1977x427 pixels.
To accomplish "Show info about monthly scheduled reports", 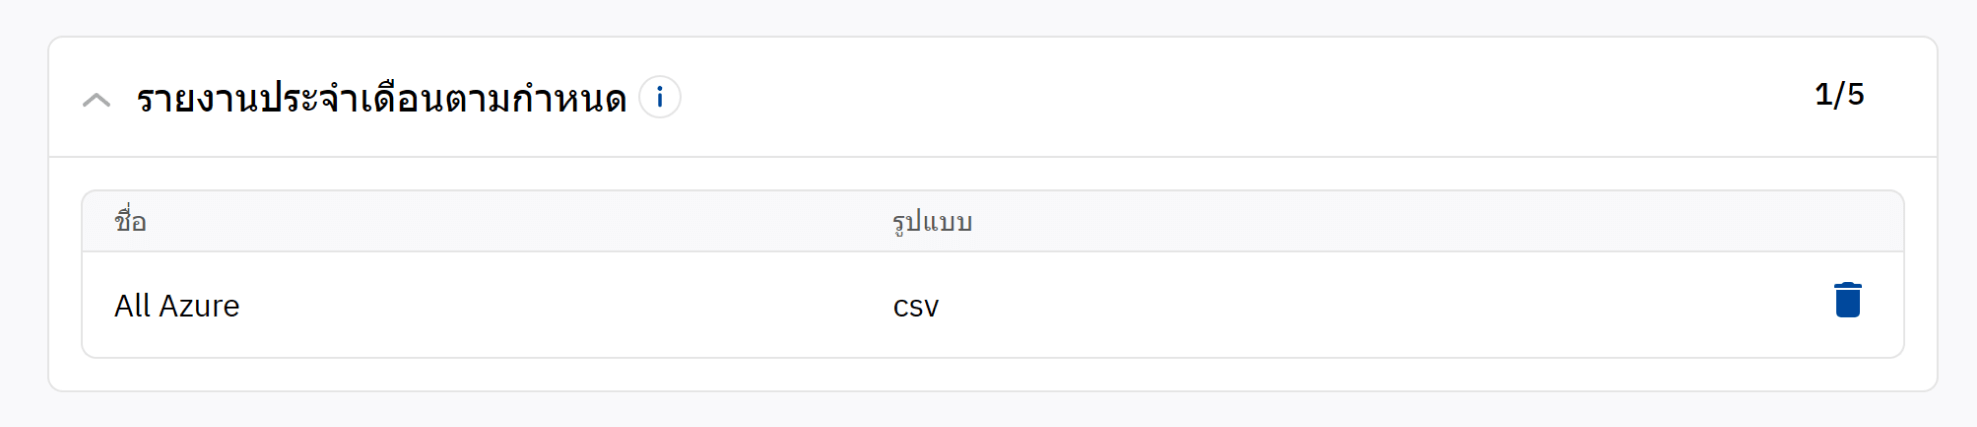I will [660, 98].
